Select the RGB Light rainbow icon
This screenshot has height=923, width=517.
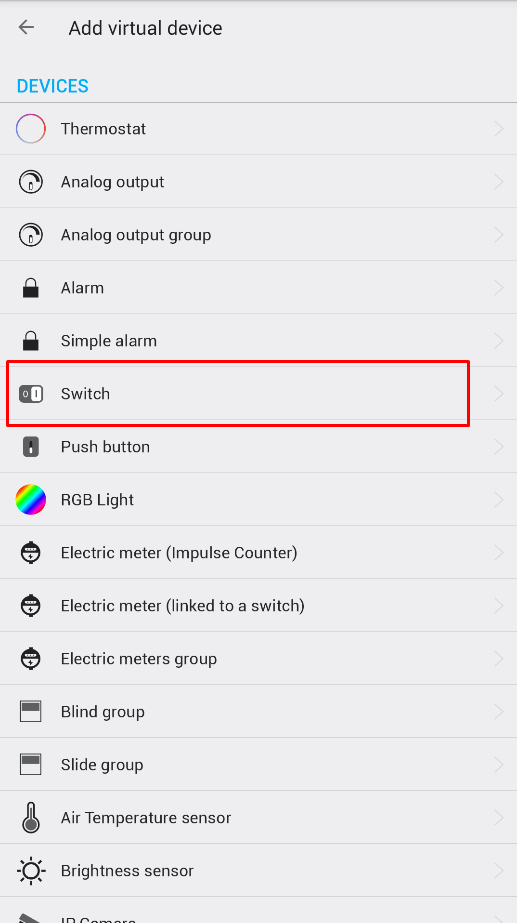(31, 500)
